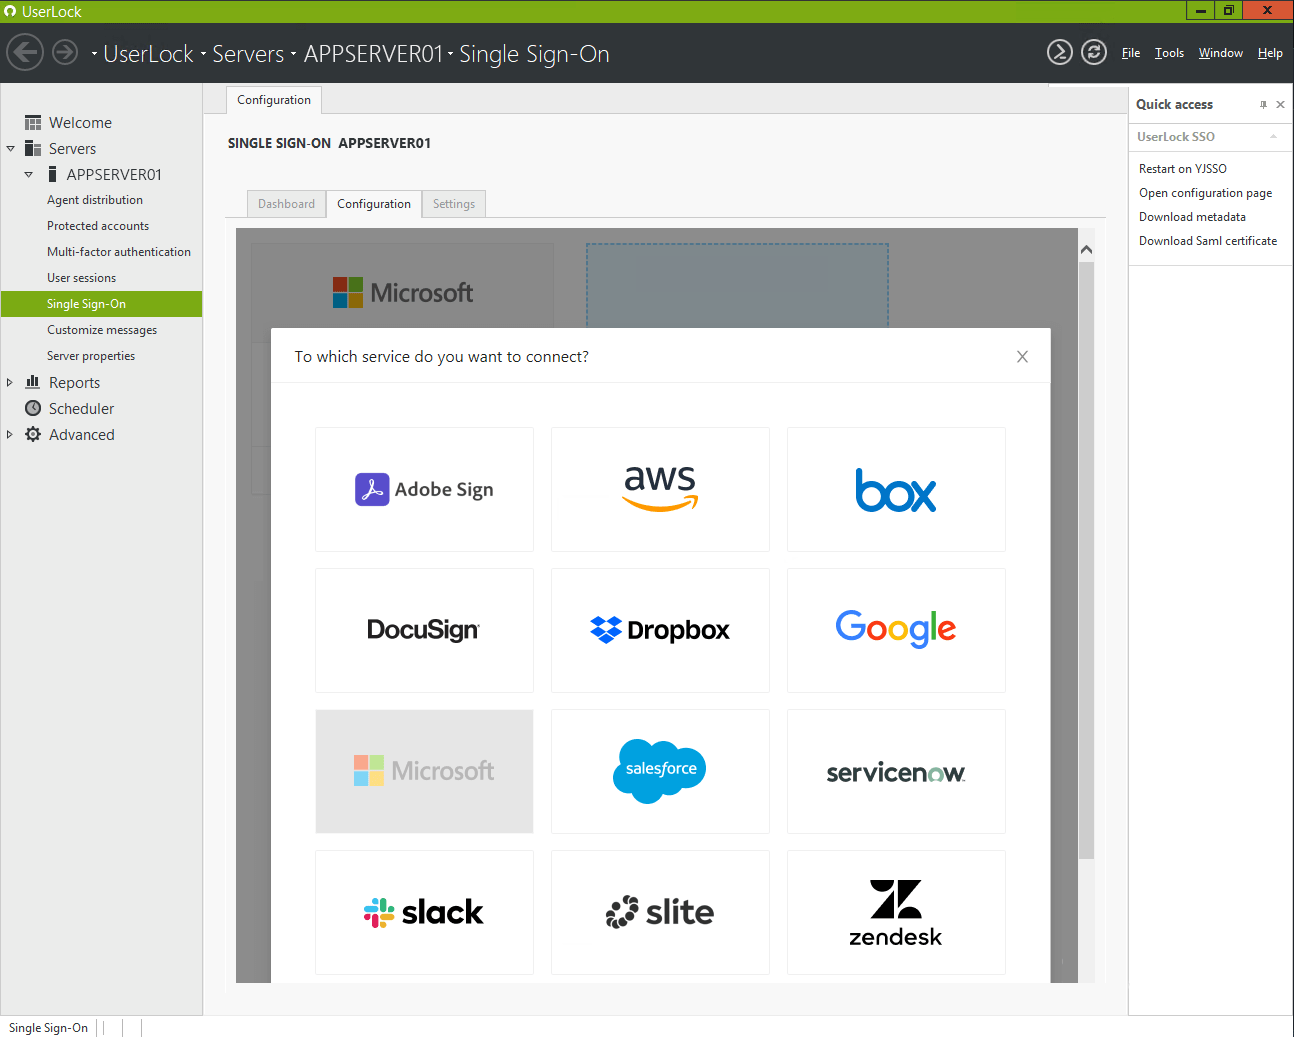Screen dimensions: 1294x1037
Task: Click Download metadata link
Action: click(1192, 217)
